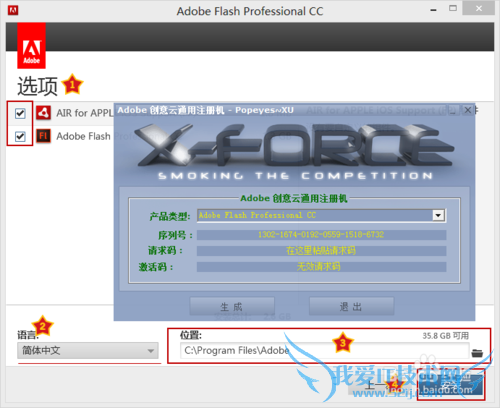Image resolution: width=500 pixels, height=408 pixels.
Task: Minimize the Adobe Flash Professional CC window
Action: point(433,10)
